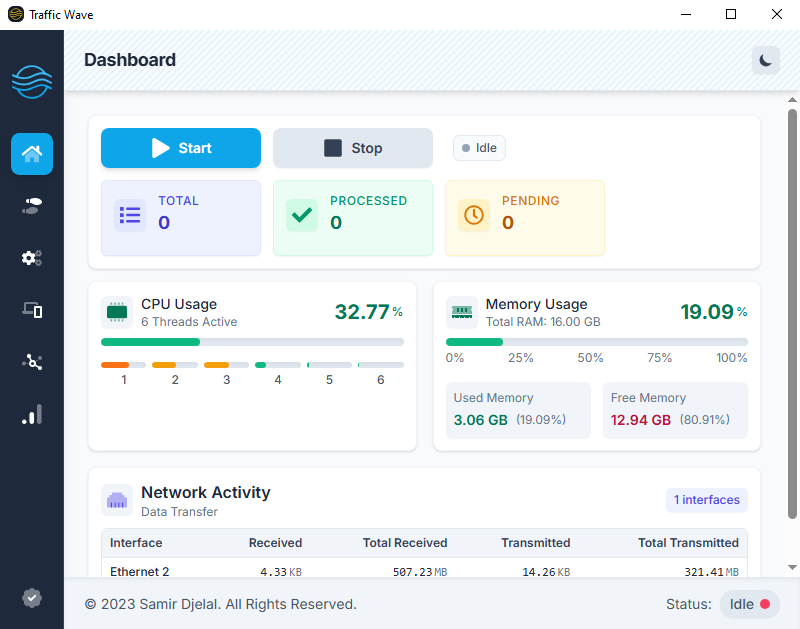This screenshot has width=800, height=629.
Task: Click the Total Transmitted column header
Action: [688, 543]
